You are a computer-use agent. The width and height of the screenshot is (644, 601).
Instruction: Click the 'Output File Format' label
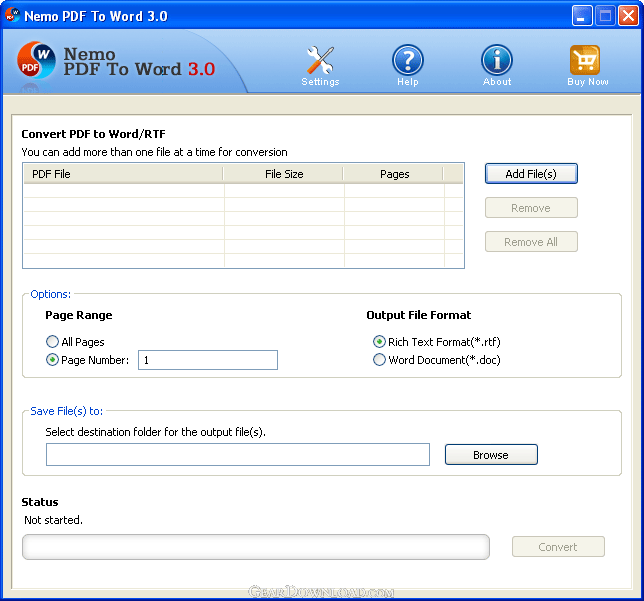(x=419, y=315)
